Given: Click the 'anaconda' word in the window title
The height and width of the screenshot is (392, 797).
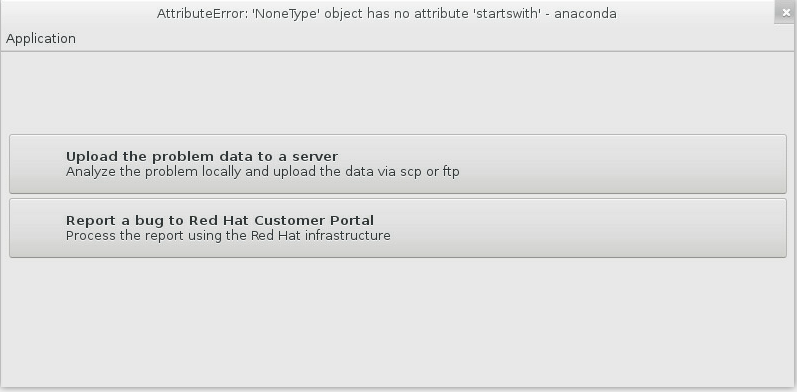Looking at the screenshot, I should 585,14.
